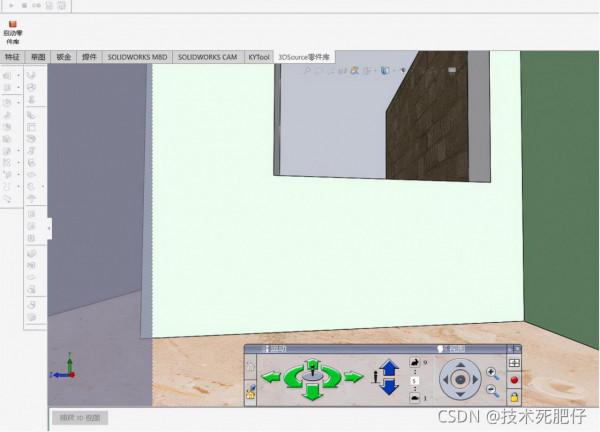Click the XYZ coordinate triad

(62, 367)
